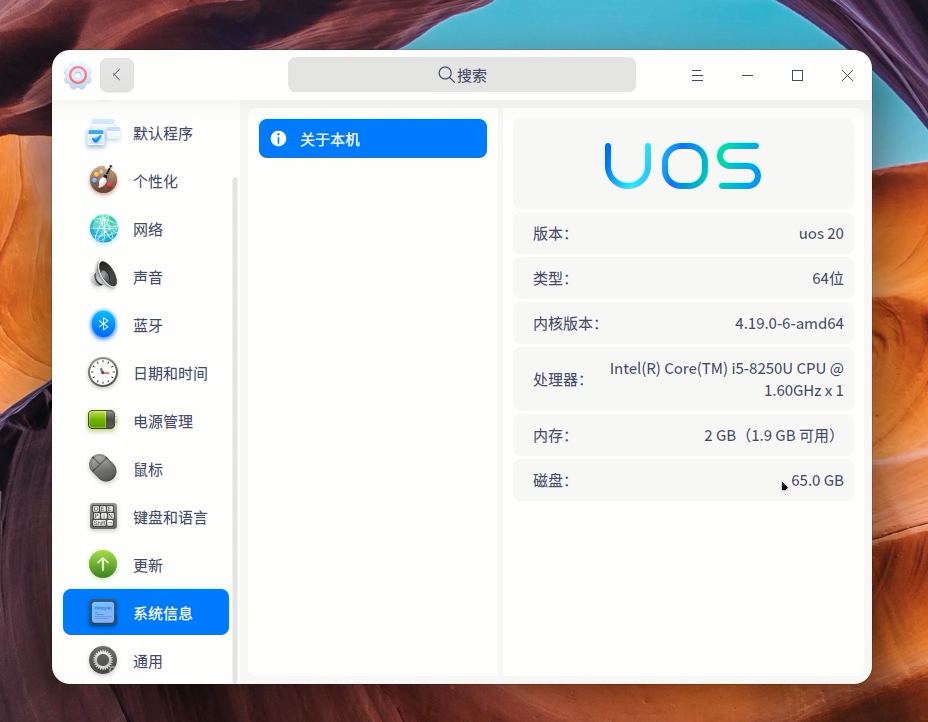
Task: Click the 处理器: label
Action: pos(558,379)
